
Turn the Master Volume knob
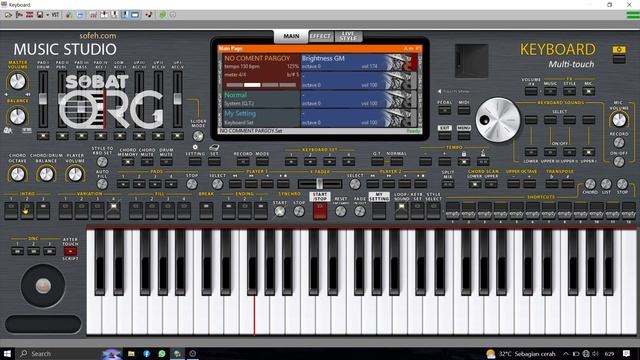17,81
